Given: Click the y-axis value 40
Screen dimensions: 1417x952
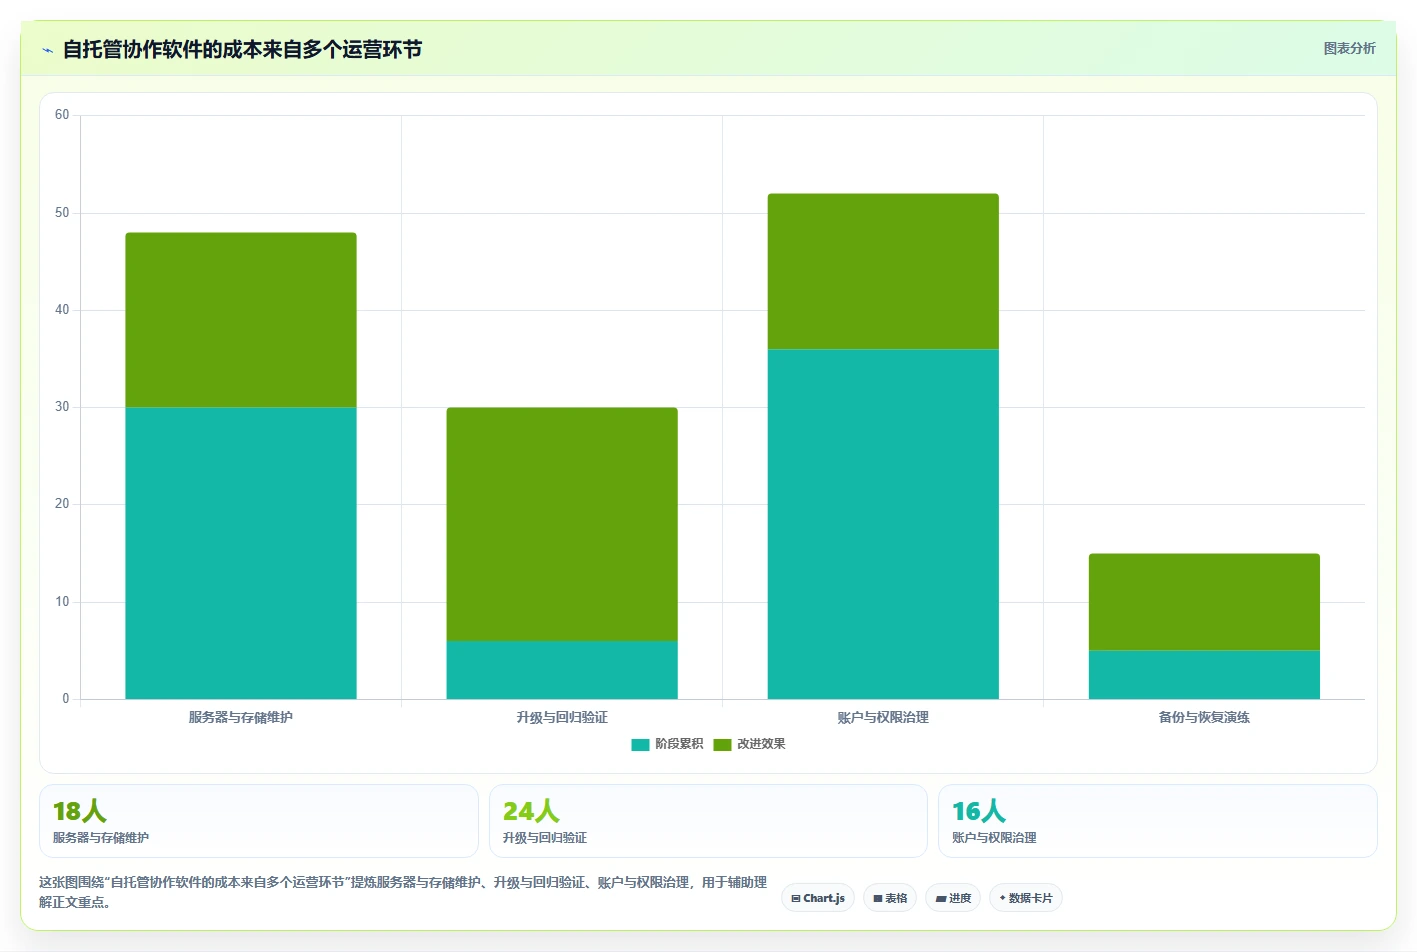Looking at the screenshot, I should click(62, 310).
